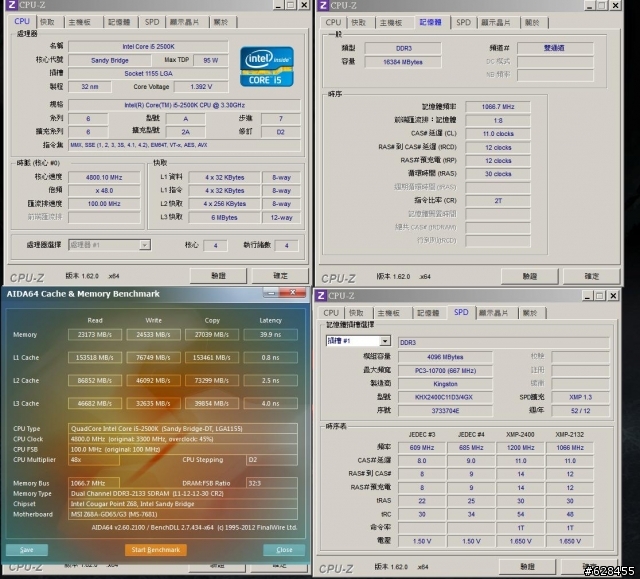Open 快取 tab in the CPU-Z Memory window
This screenshot has height=579, width=640.
(x=359, y=22)
